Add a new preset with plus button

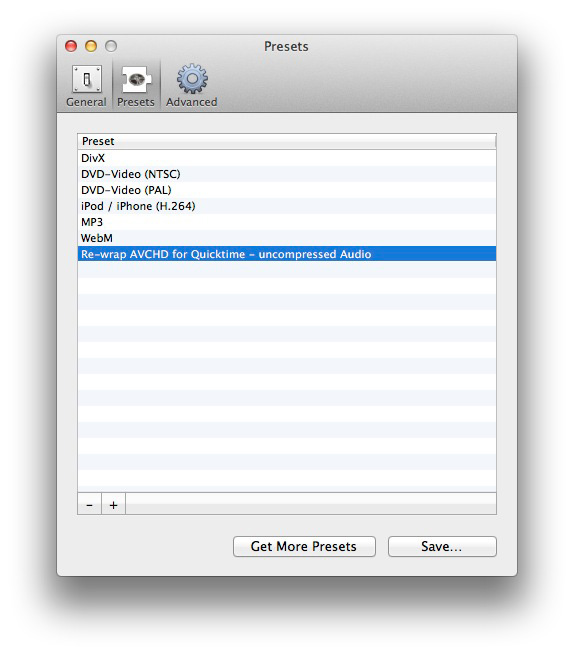tap(113, 504)
